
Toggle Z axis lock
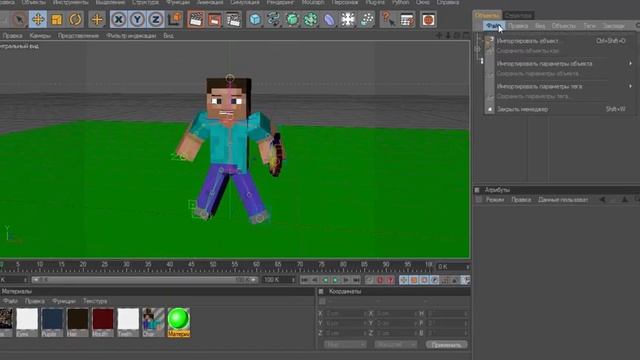pos(156,19)
